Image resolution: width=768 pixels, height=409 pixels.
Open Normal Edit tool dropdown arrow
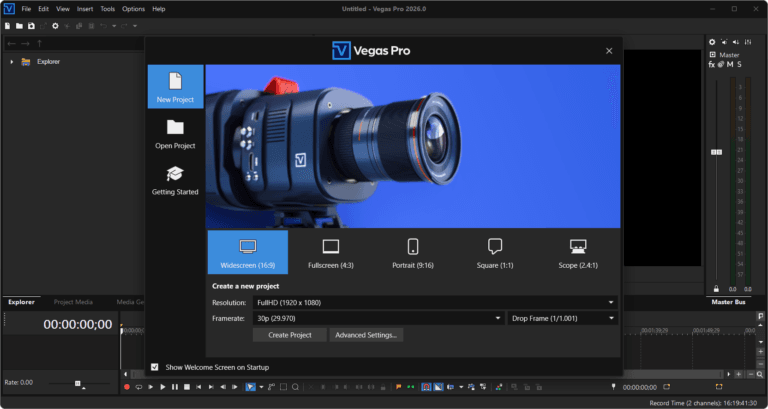pyautogui.click(x=261, y=387)
